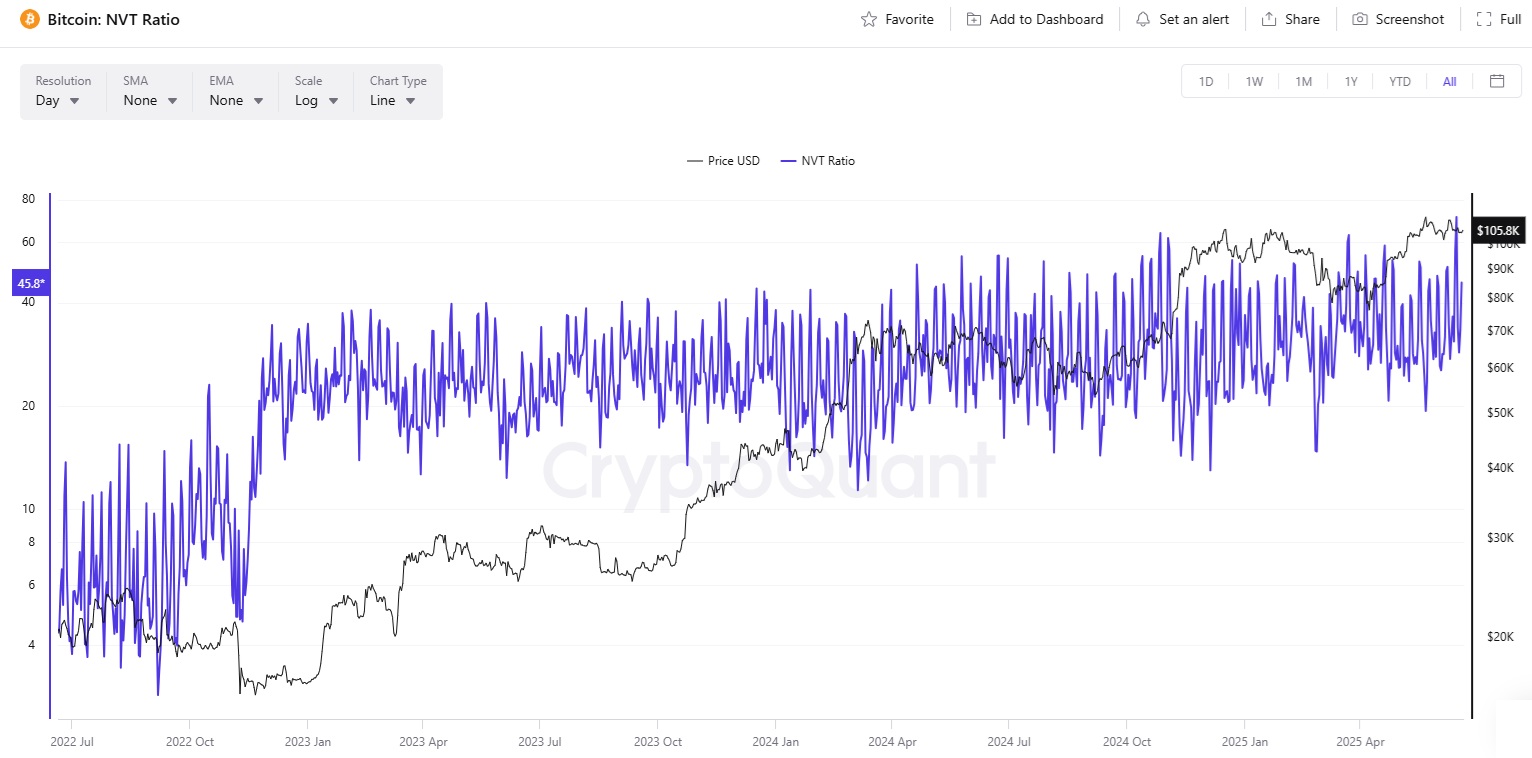Viewport: 1532px width, 758px height.
Task: Click the 2024 Apr axis label
Action: [x=892, y=742]
